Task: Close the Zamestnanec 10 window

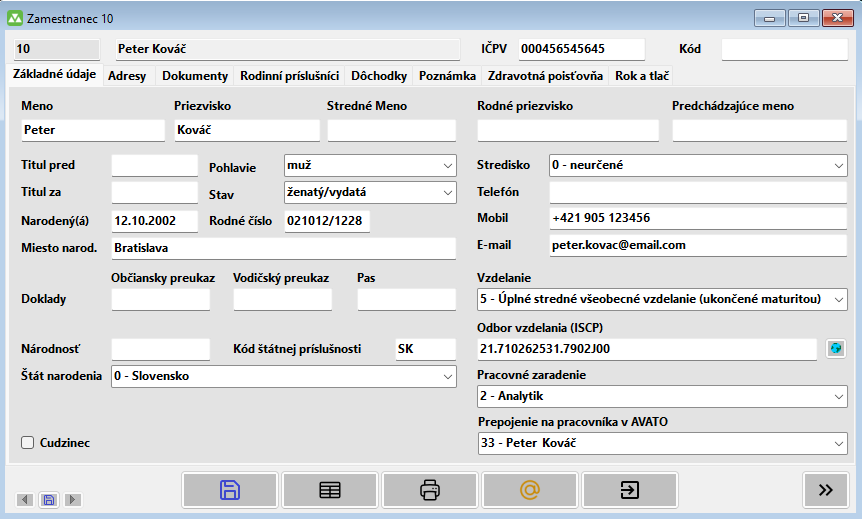Action: point(837,18)
